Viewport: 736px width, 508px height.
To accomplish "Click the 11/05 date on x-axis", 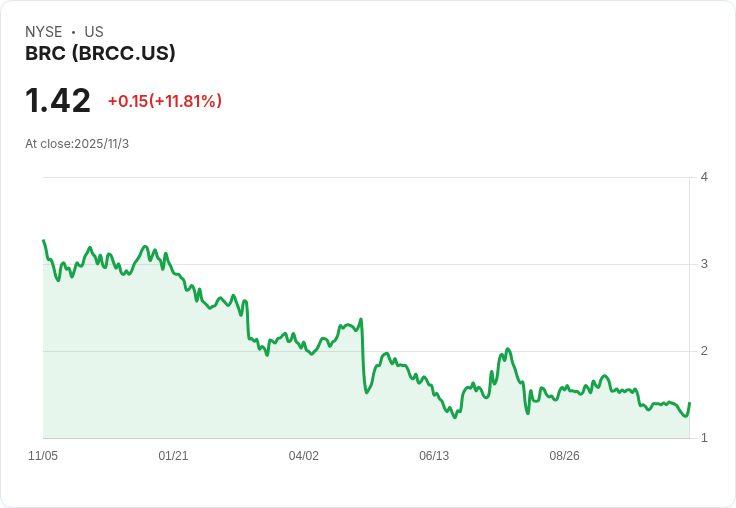I will point(43,456).
